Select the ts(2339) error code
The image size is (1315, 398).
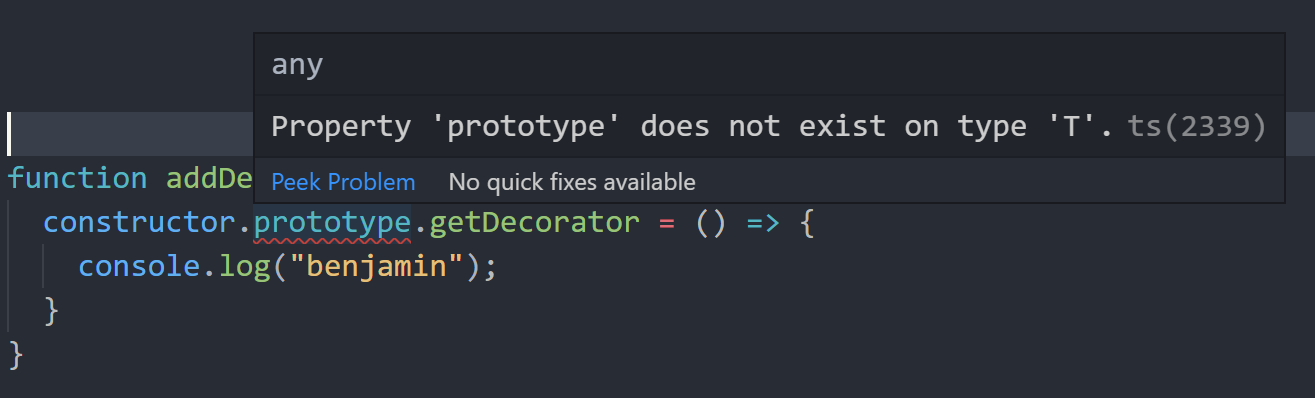point(1197,127)
